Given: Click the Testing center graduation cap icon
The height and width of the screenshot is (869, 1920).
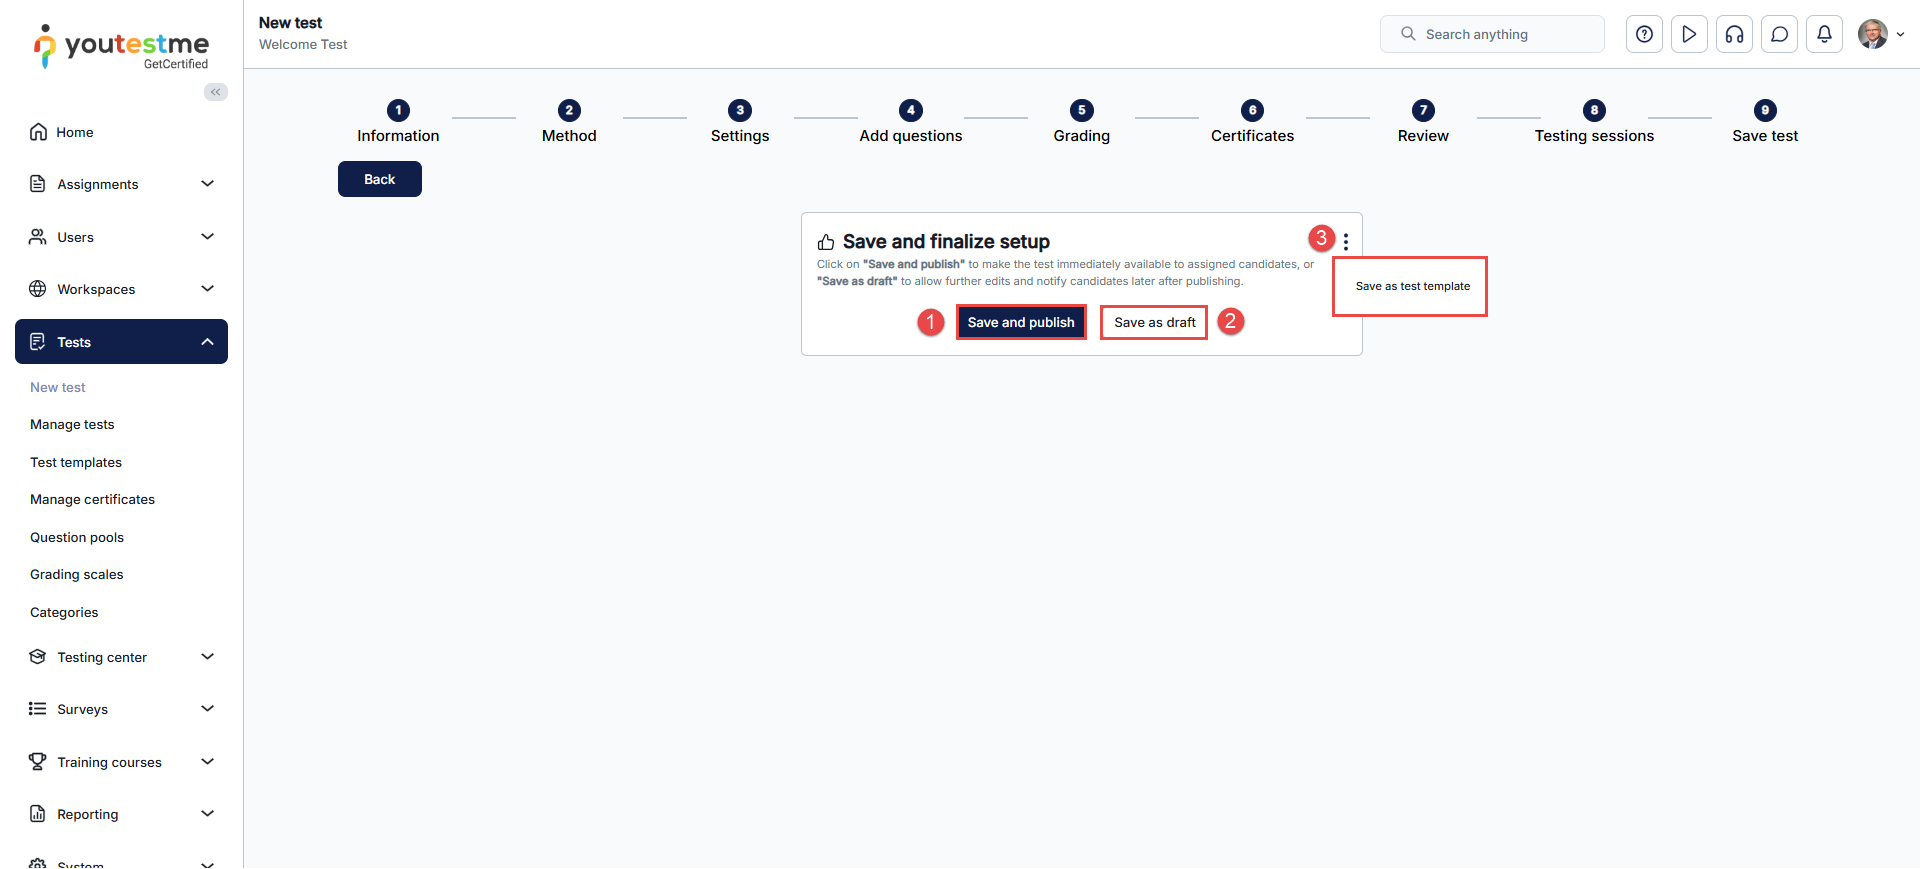Looking at the screenshot, I should 38,657.
